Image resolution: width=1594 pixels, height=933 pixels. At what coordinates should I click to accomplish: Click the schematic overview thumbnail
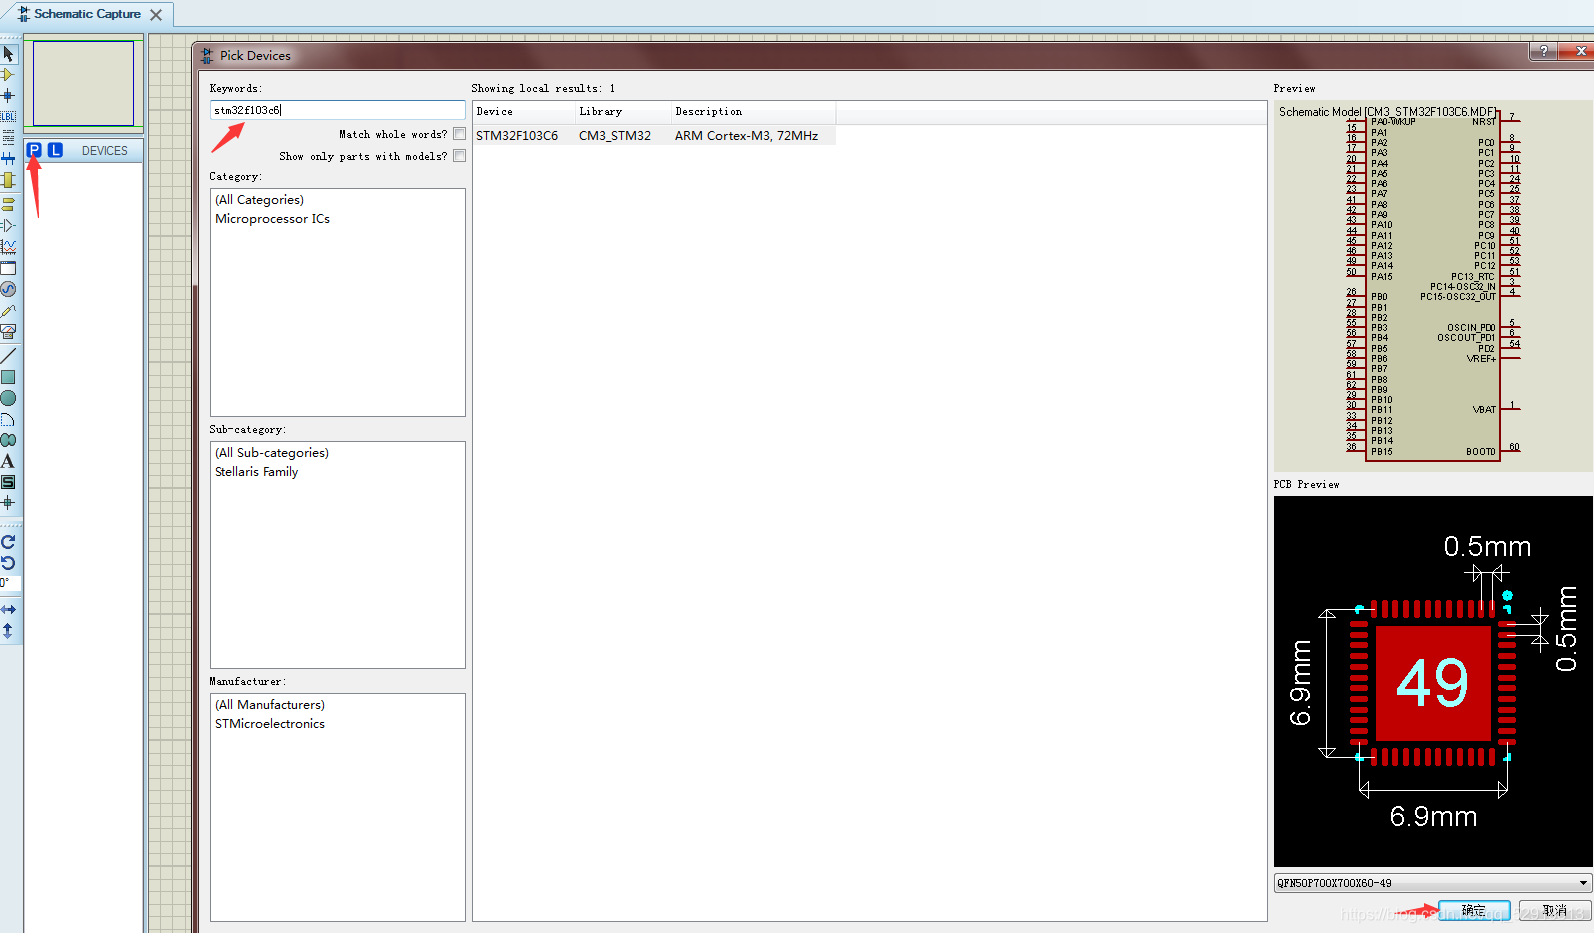tap(84, 84)
